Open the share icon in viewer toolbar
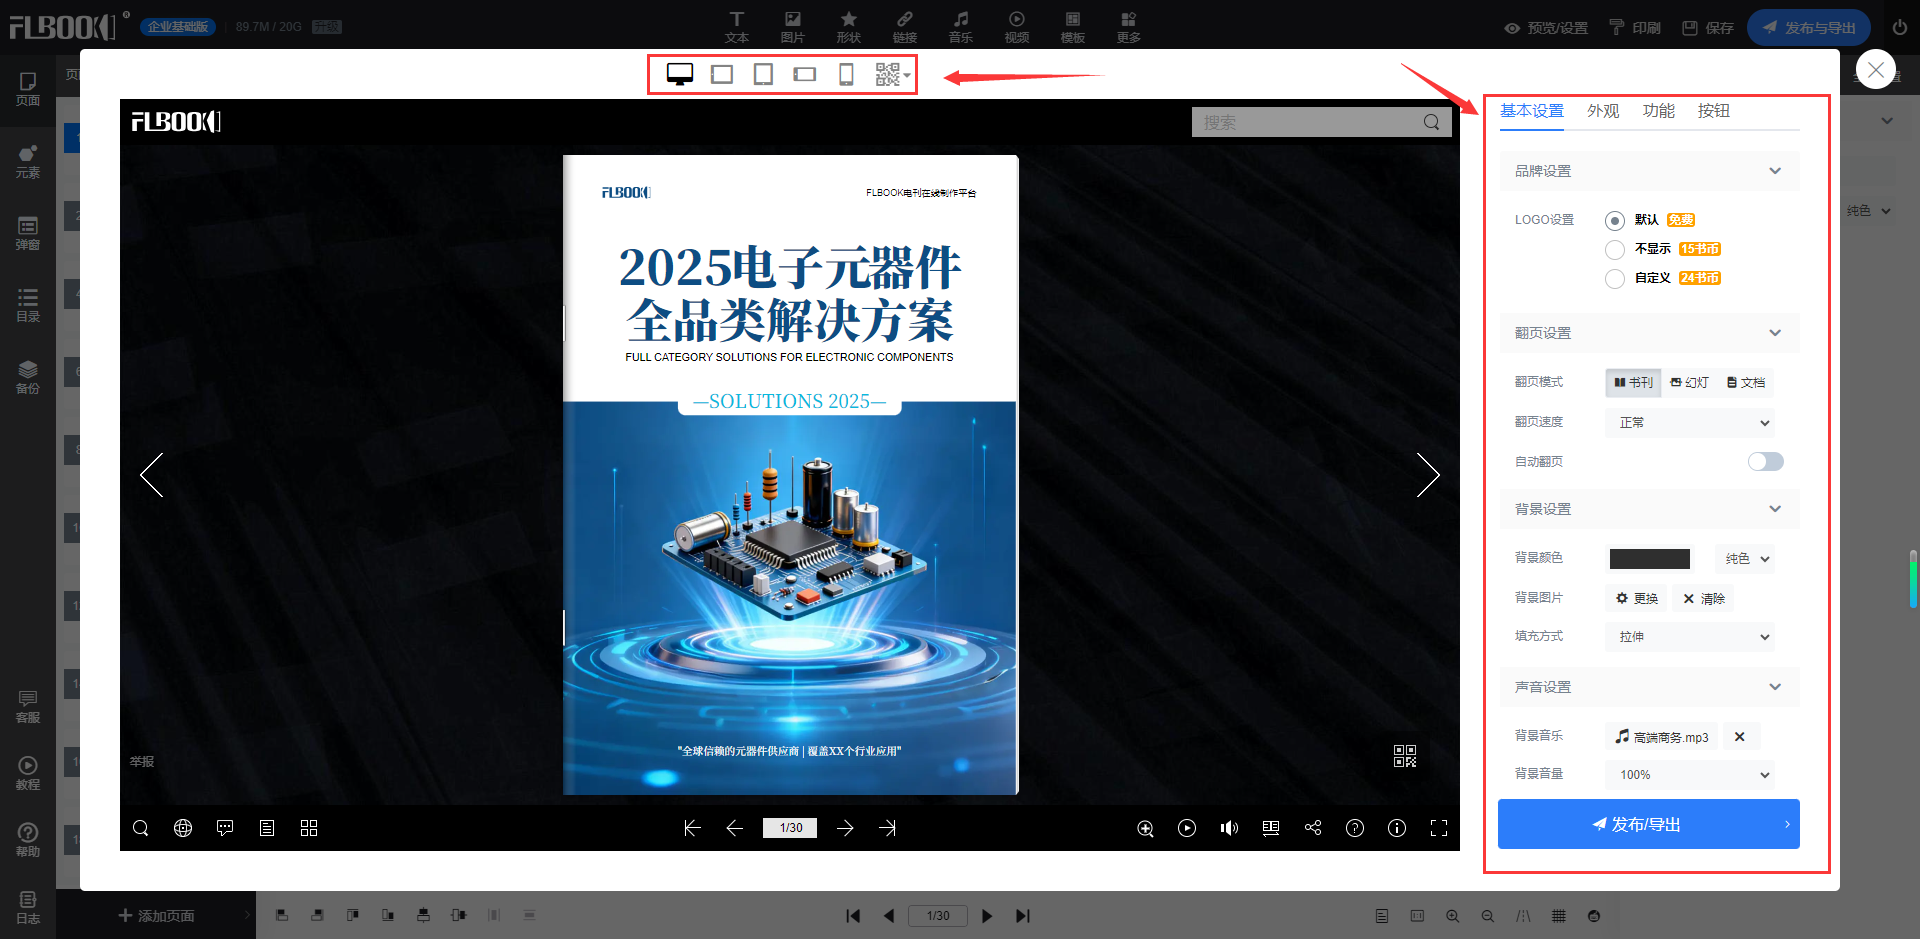The height and width of the screenshot is (939, 1920). point(1313,828)
